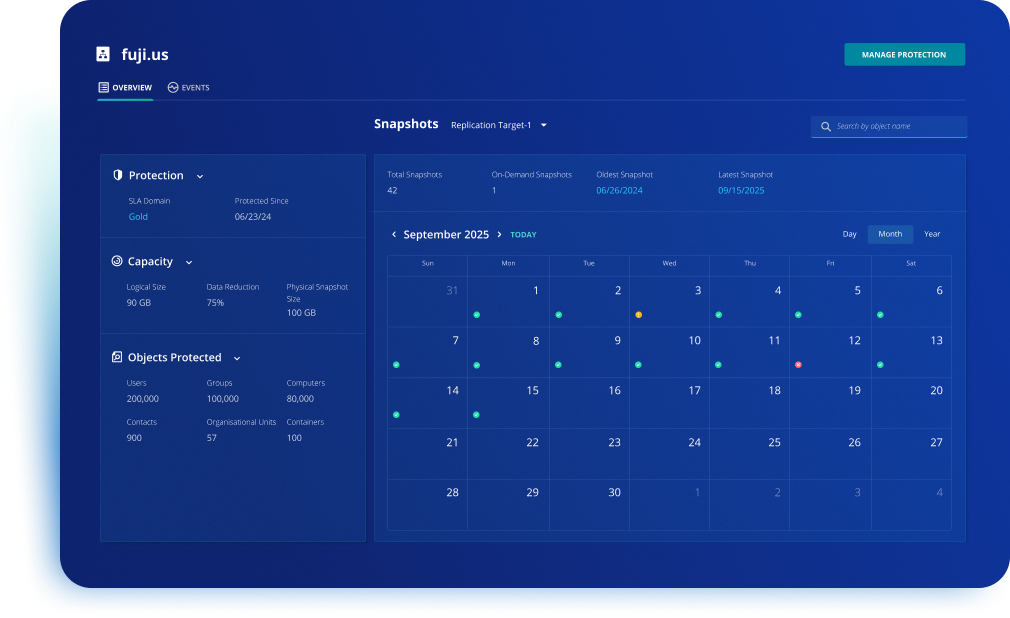Open the Gold SLA Domain link

138,217
